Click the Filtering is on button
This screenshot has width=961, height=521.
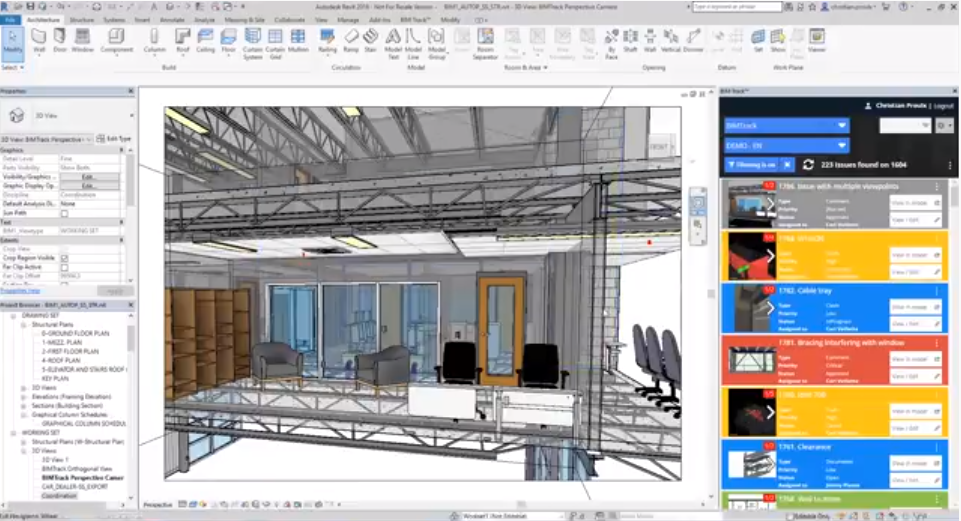coord(751,164)
